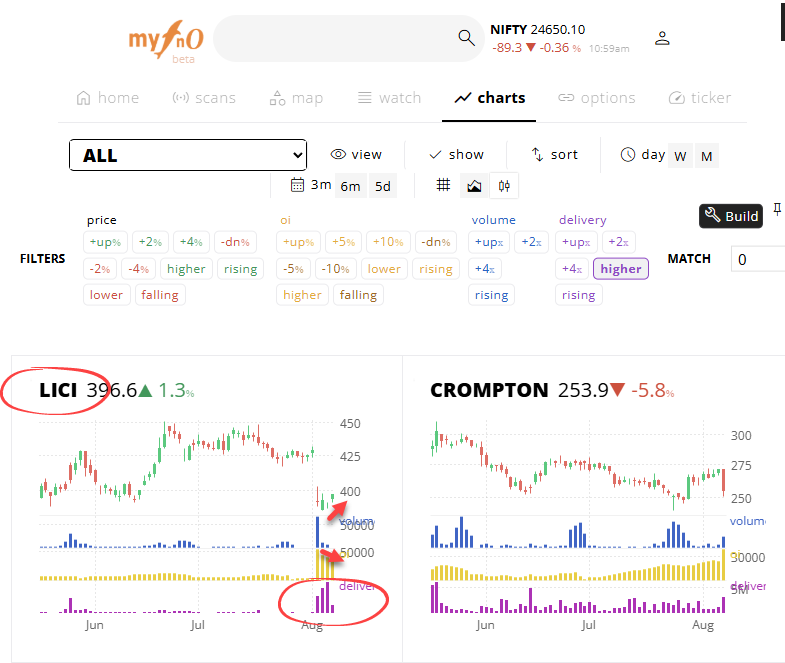Toggle price +up% filter
This screenshot has width=785, height=663.
coord(105,242)
